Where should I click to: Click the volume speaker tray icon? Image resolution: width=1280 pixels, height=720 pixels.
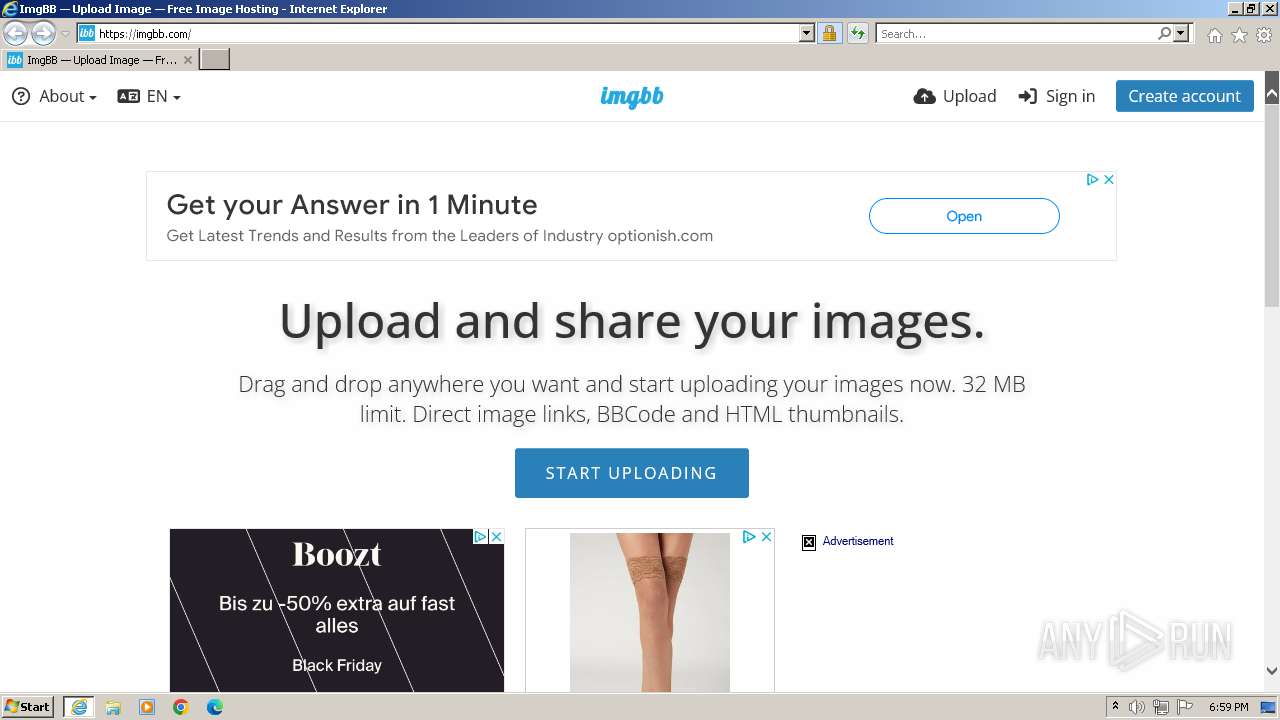coord(1137,707)
